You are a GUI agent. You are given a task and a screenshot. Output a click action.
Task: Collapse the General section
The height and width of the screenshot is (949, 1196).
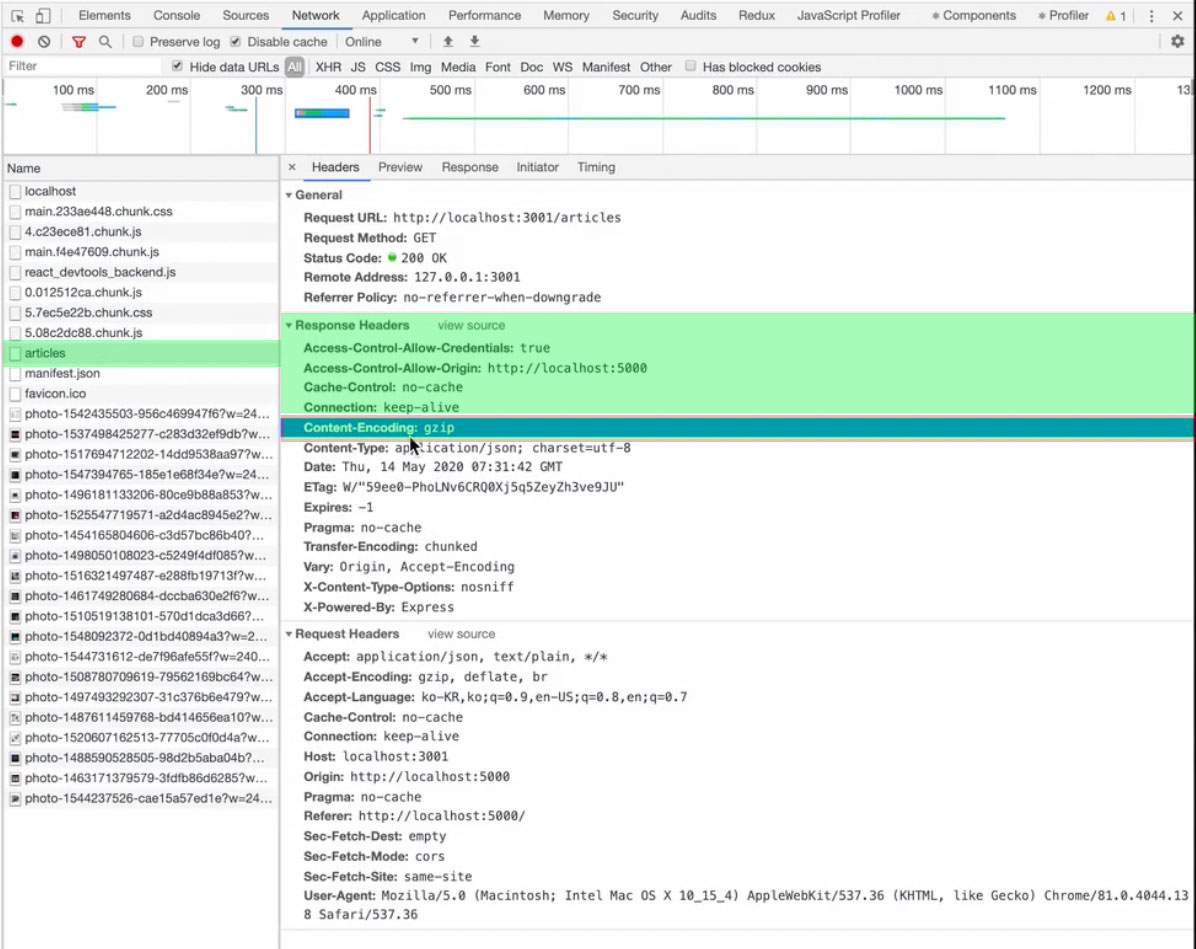click(x=289, y=195)
